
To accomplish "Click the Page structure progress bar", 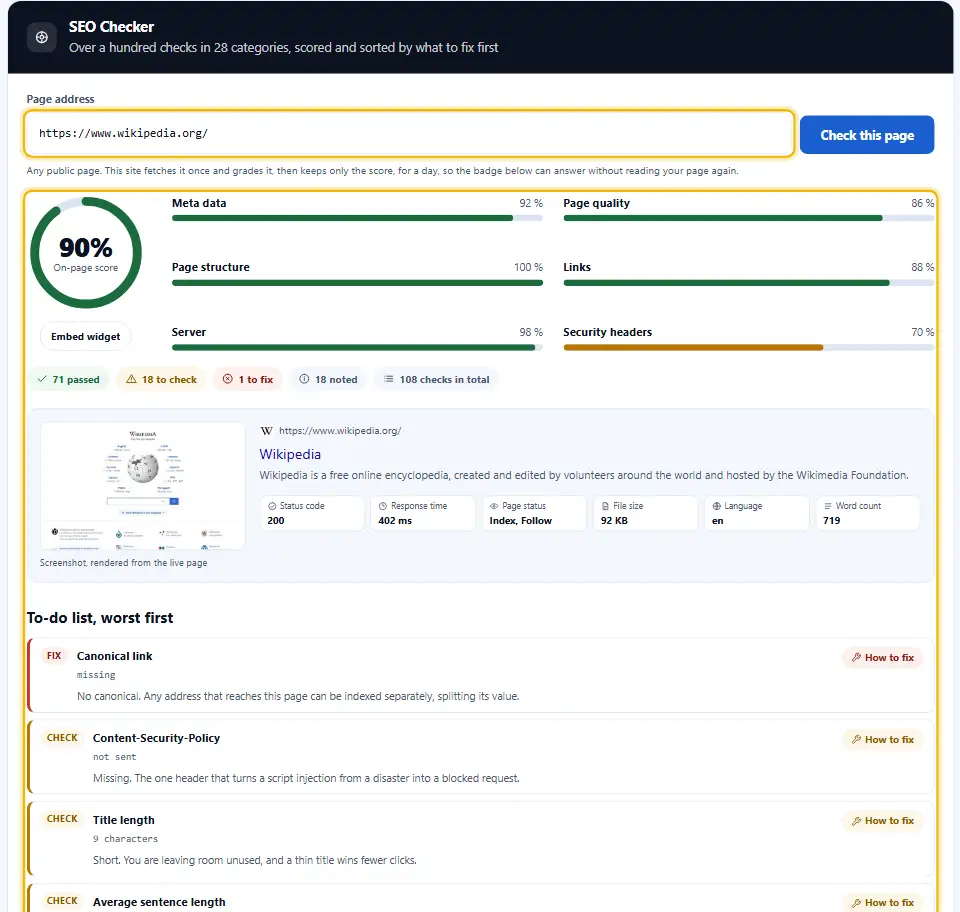I will (x=358, y=283).
